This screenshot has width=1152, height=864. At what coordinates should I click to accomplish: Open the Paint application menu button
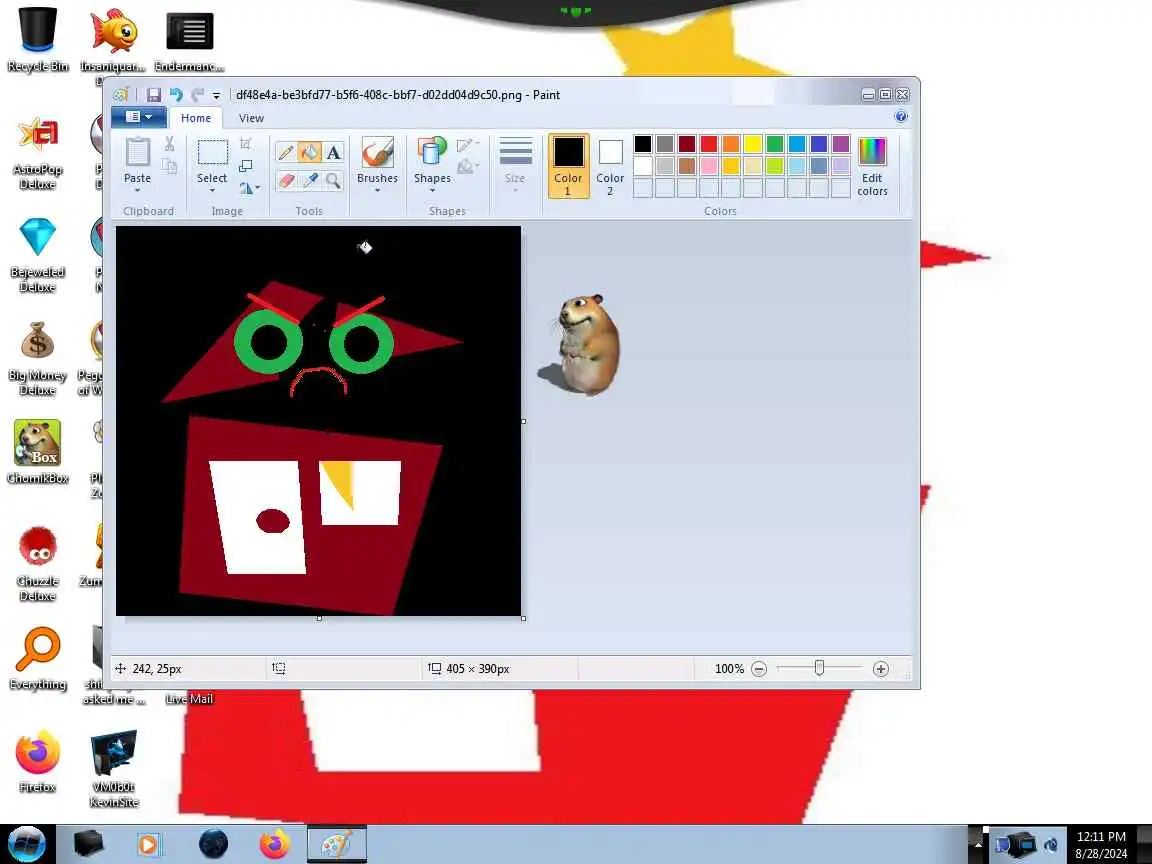click(138, 117)
